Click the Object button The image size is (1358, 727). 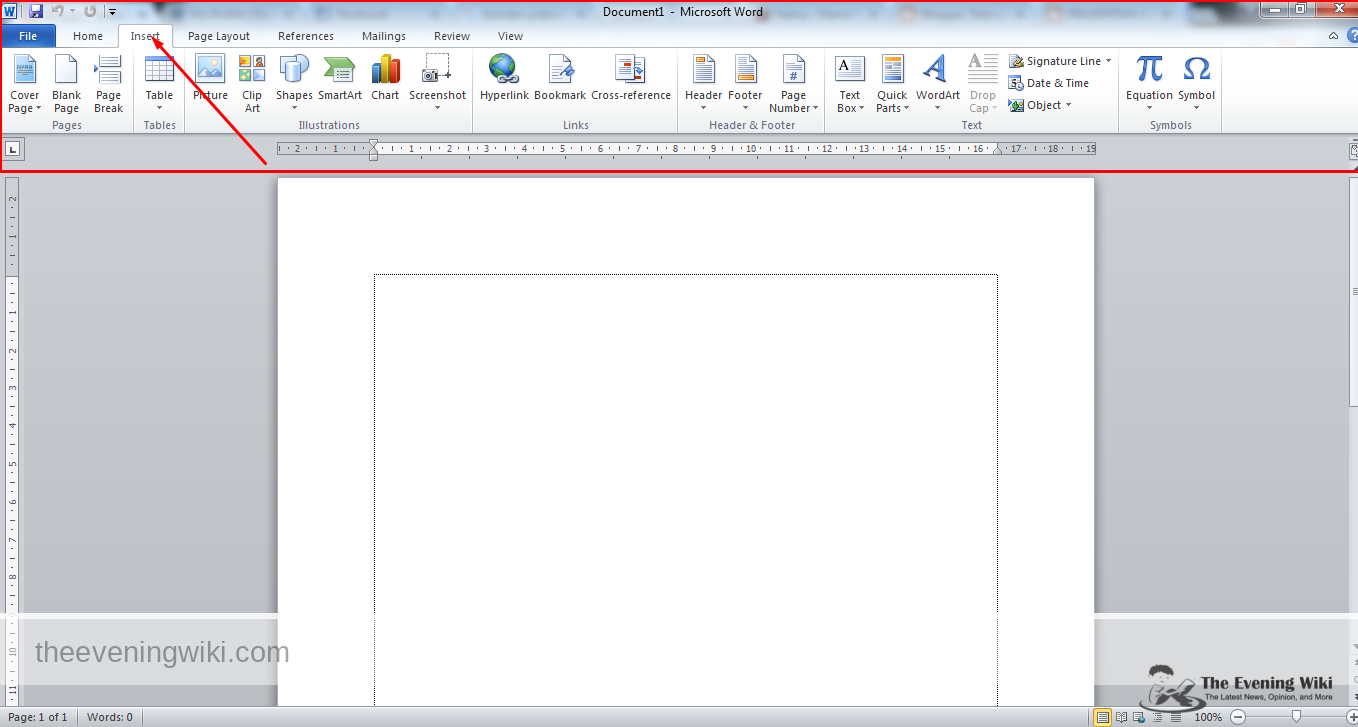click(x=1035, y=105)
